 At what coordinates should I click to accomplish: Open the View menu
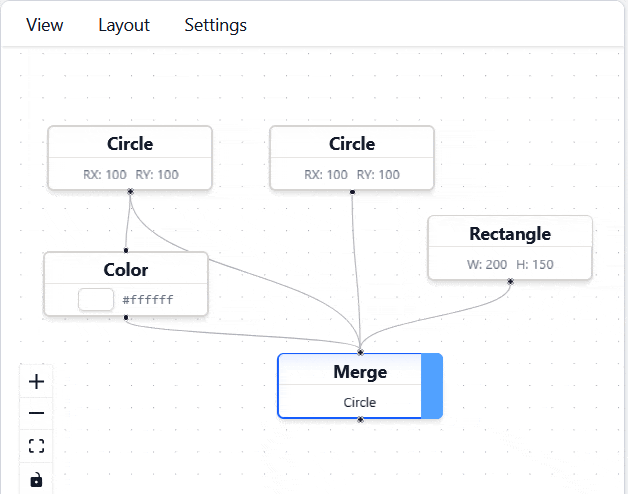pyautogui.click(x=45, y=25)
